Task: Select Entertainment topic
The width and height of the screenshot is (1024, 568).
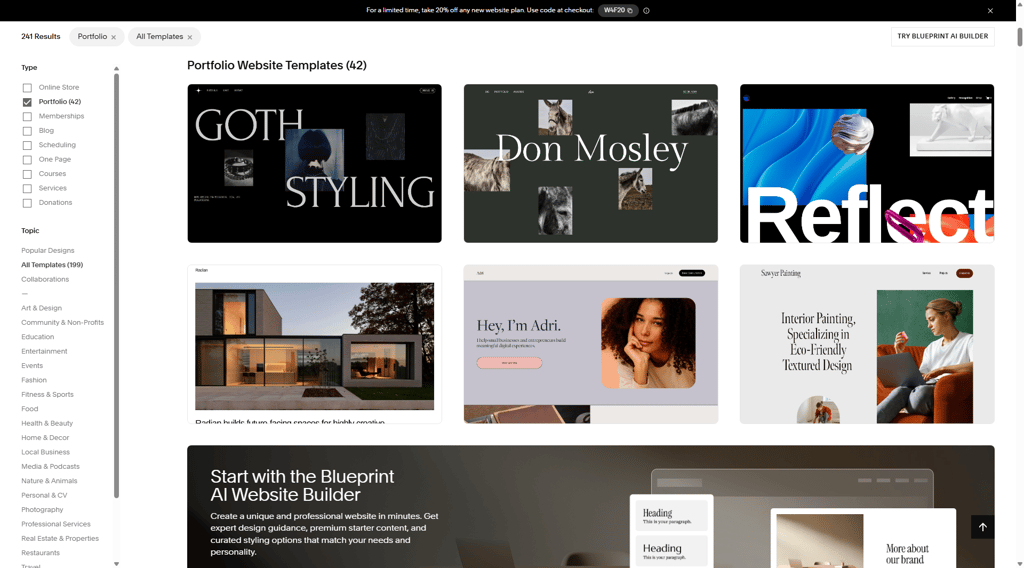Action: 44,351
